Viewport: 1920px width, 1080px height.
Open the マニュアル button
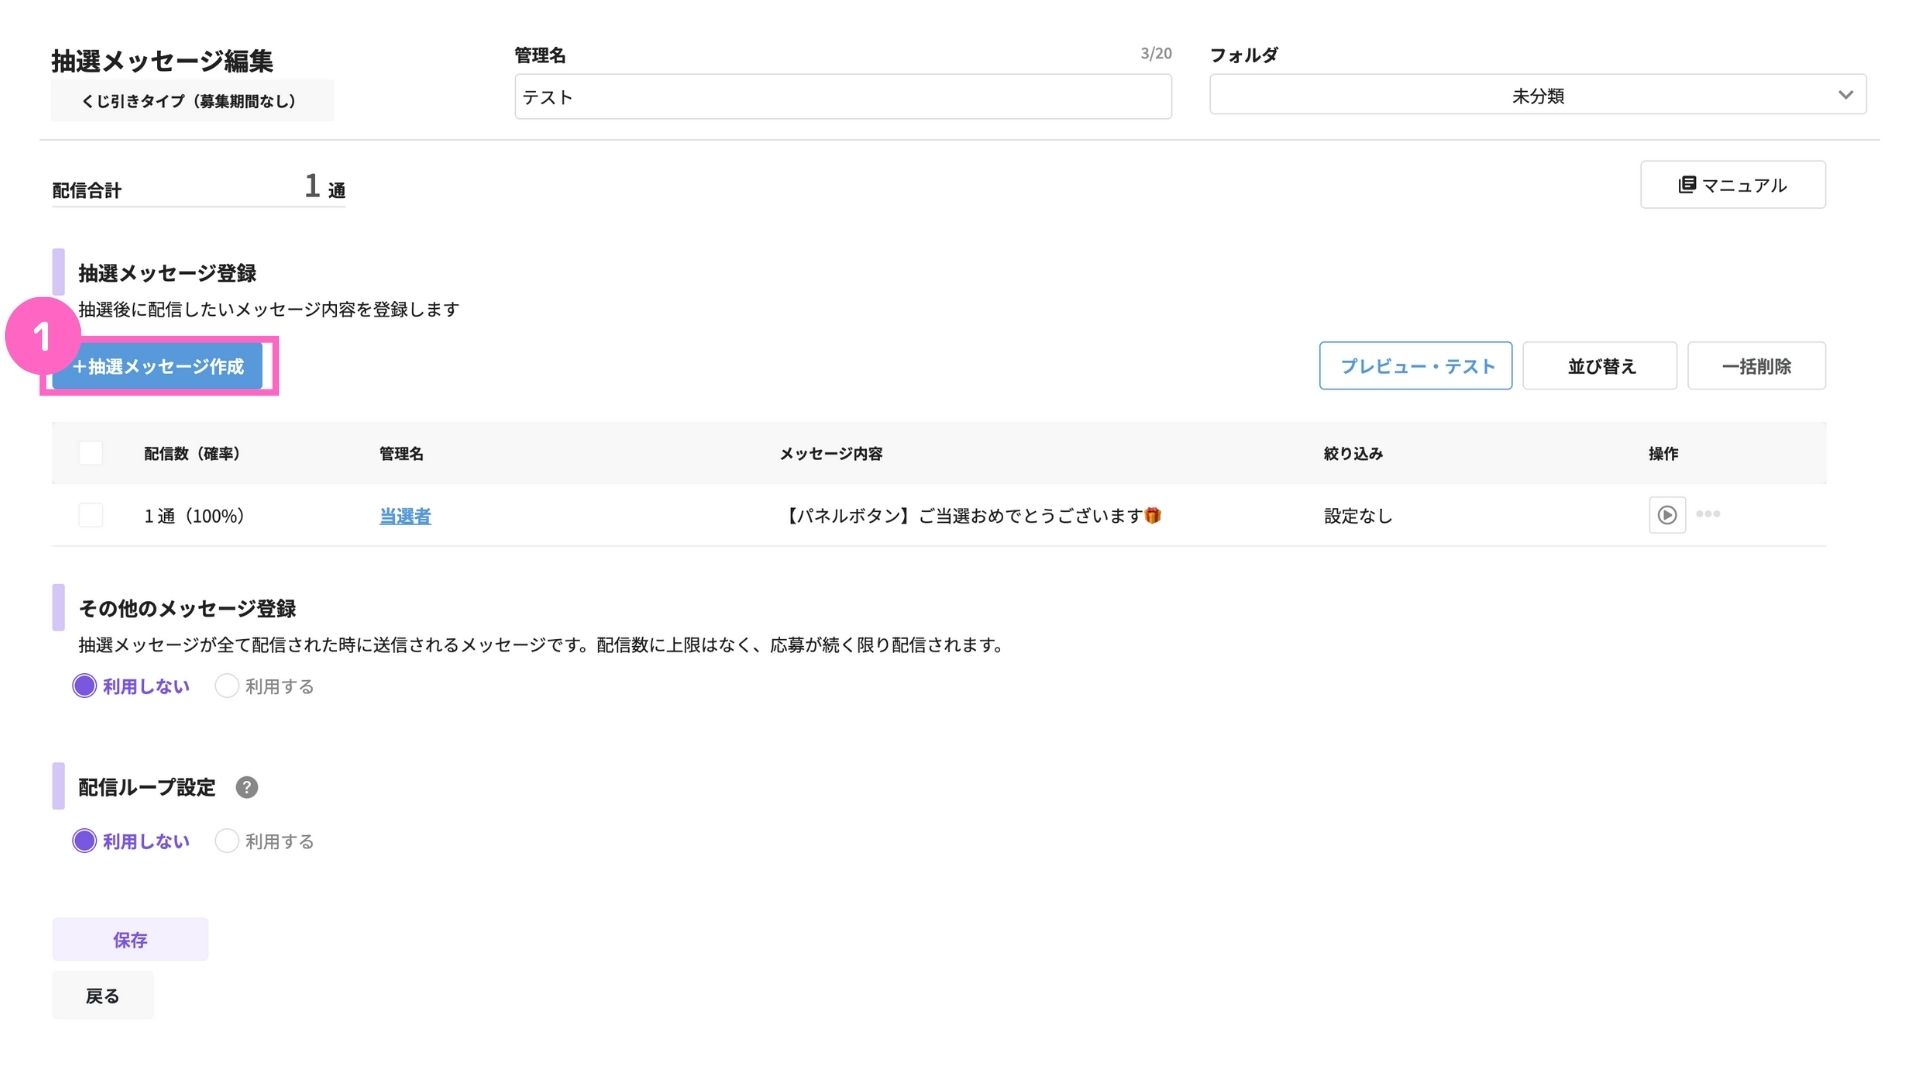coord(1733,185)
